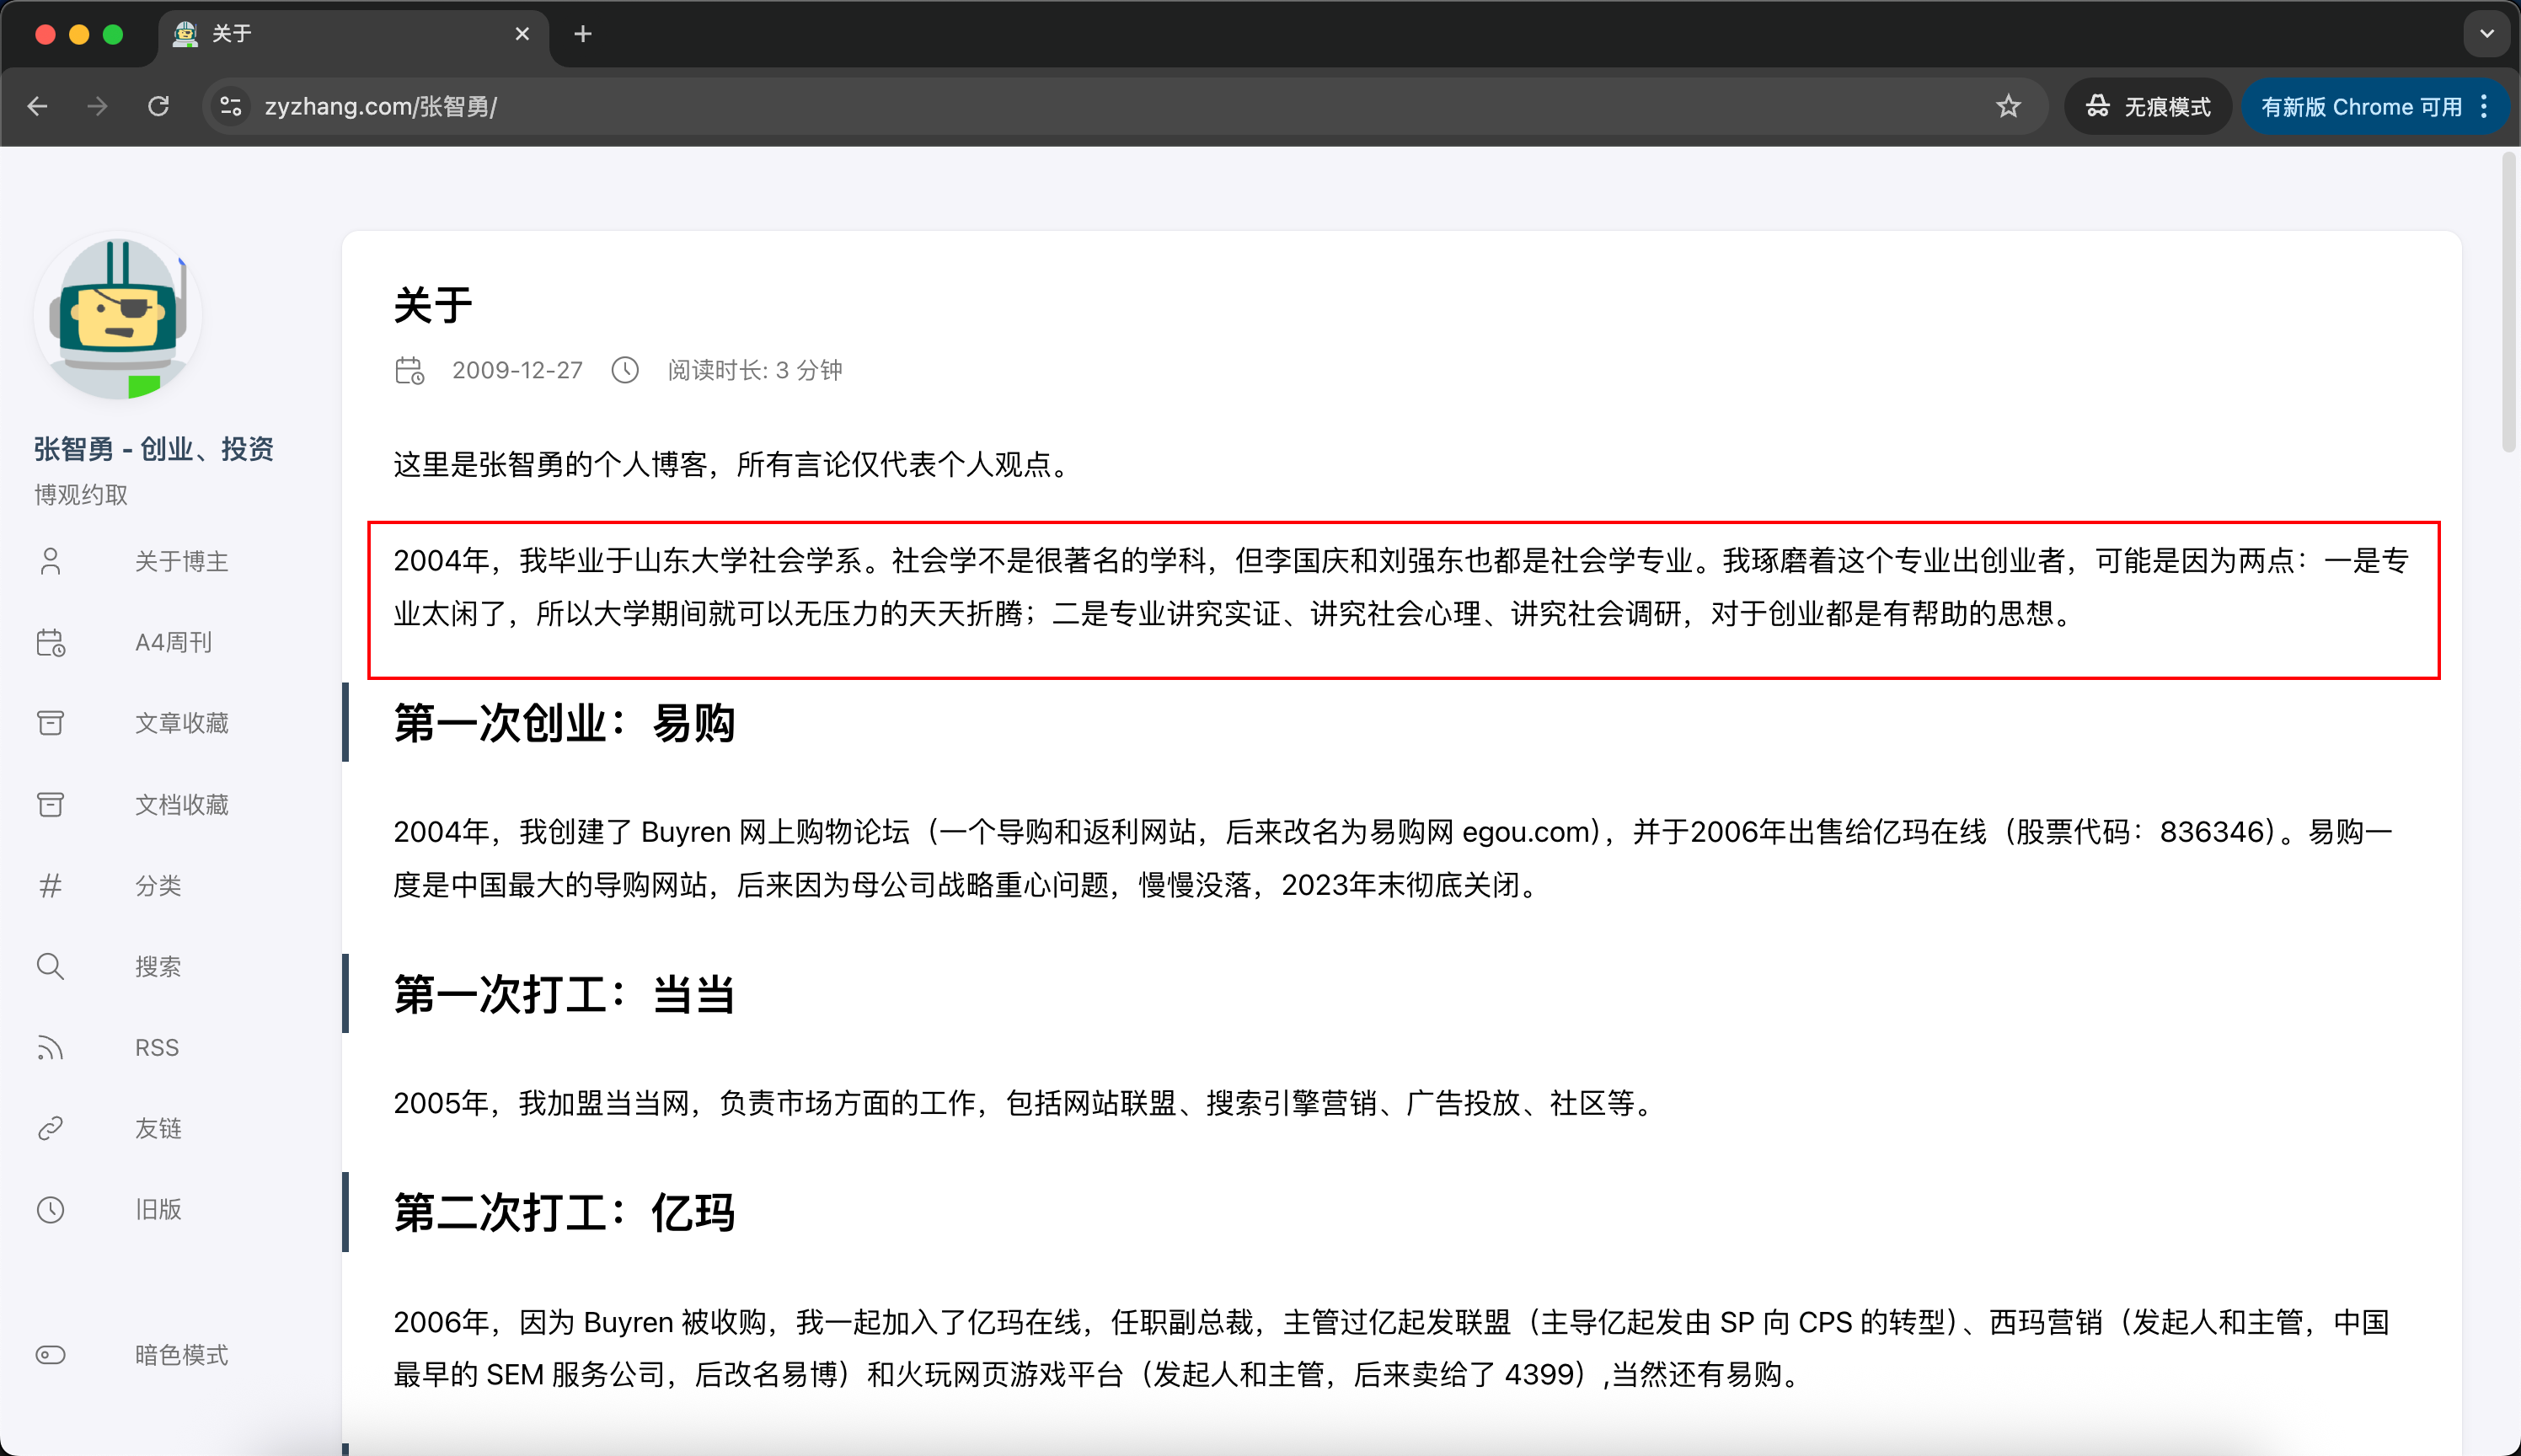Bookmark this page with the star icon
Viewport: 2521px width, 1456px height.
coord(2008,106)
